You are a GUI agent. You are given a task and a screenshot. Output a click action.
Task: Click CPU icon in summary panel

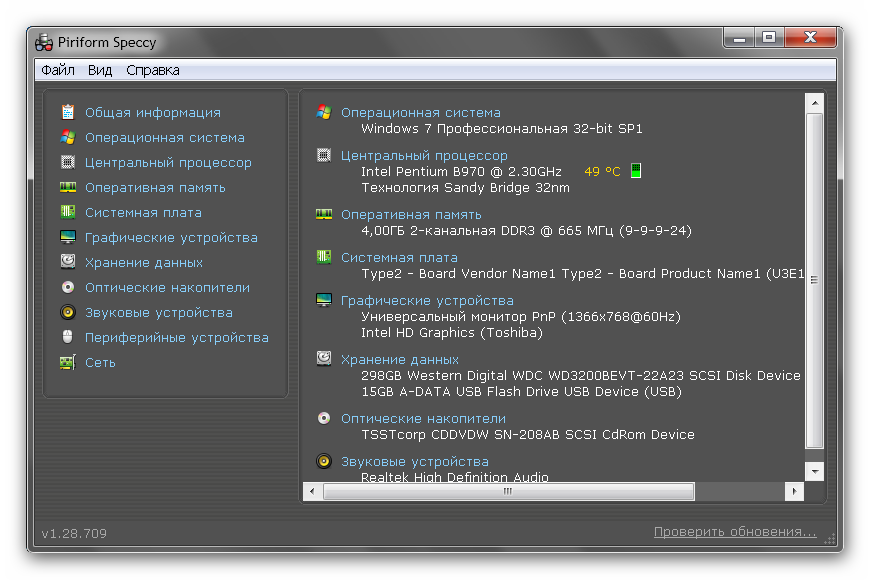coord(324,155)
